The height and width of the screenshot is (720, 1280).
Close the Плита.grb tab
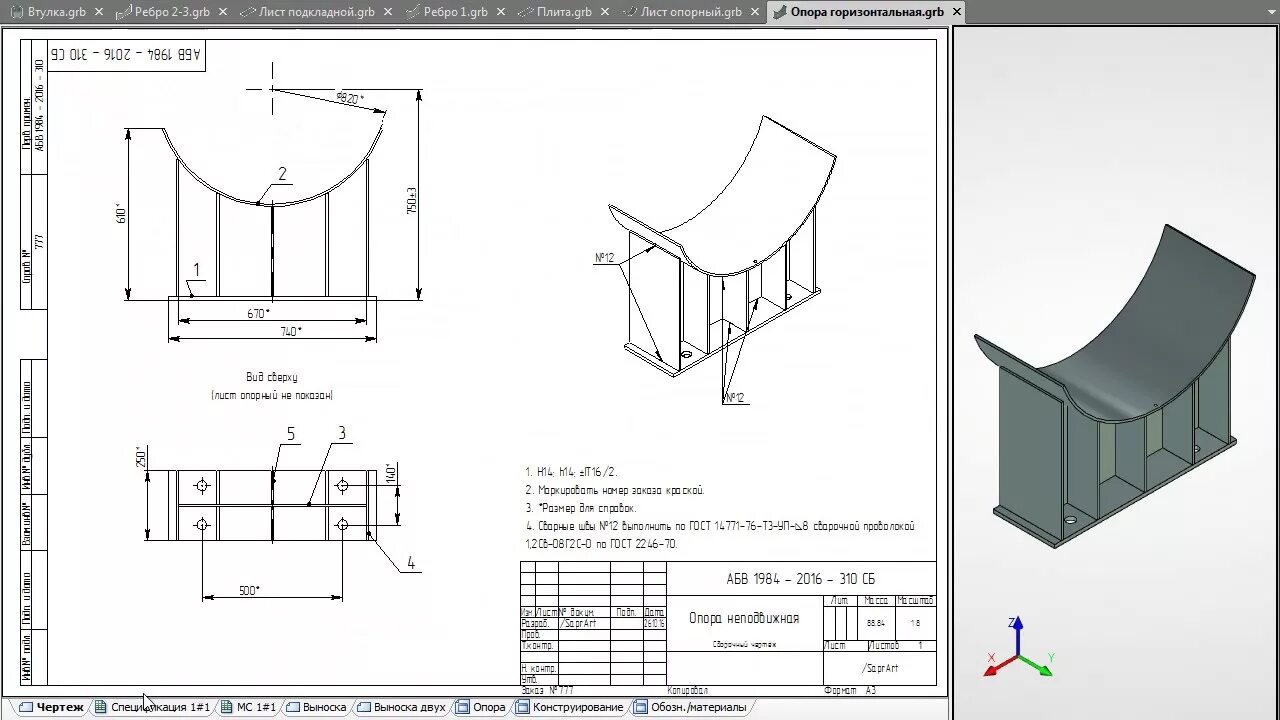[x=604, y=12]
